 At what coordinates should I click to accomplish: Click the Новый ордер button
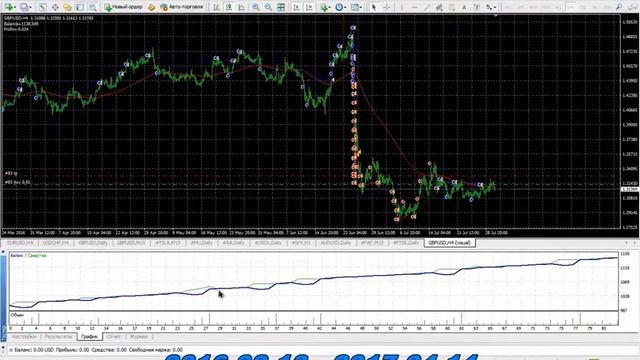pyautogui.click(x=123, y=7)
